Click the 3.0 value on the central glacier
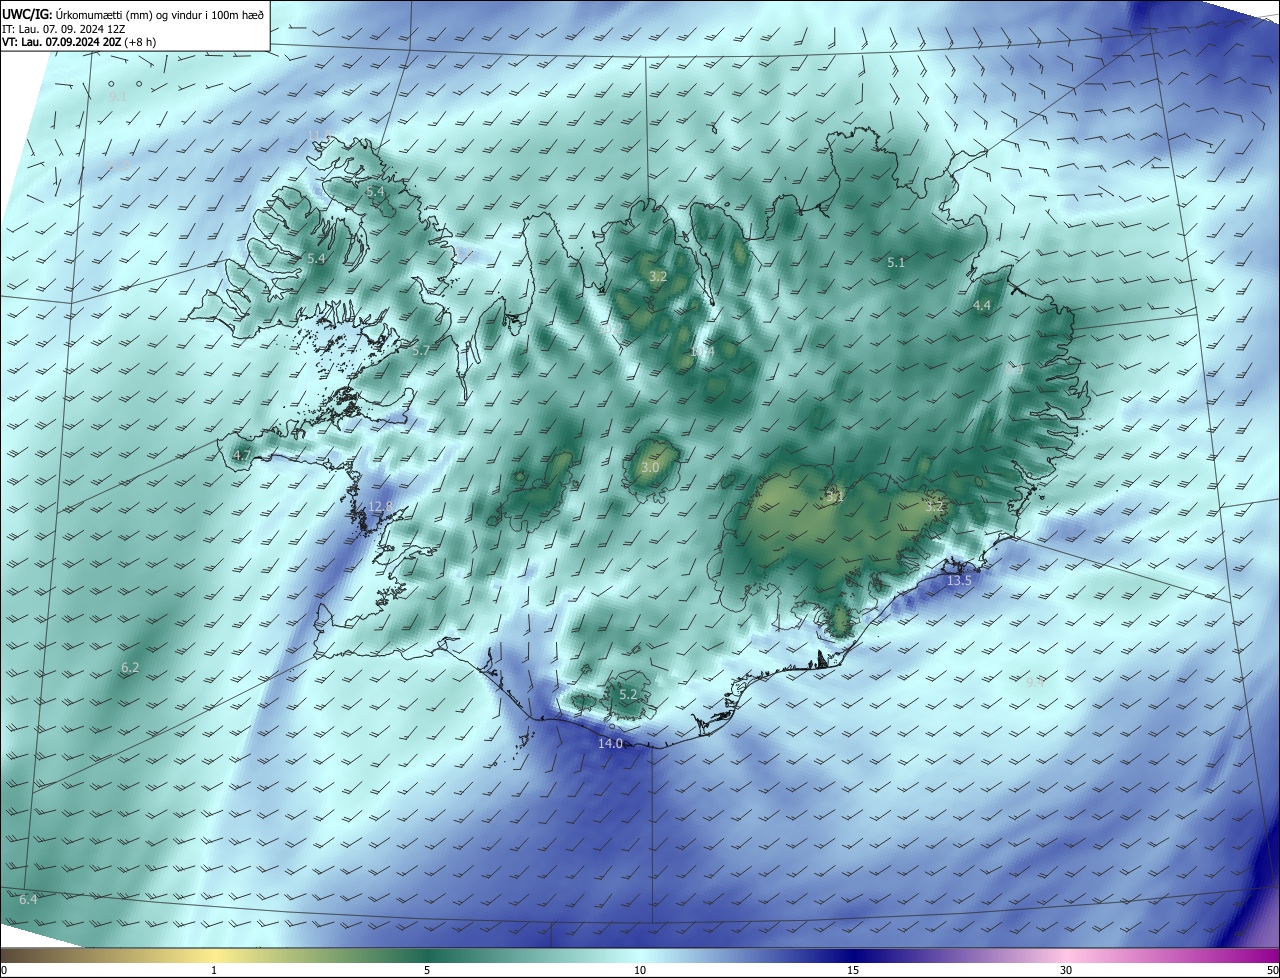 (x=650, y=467)
